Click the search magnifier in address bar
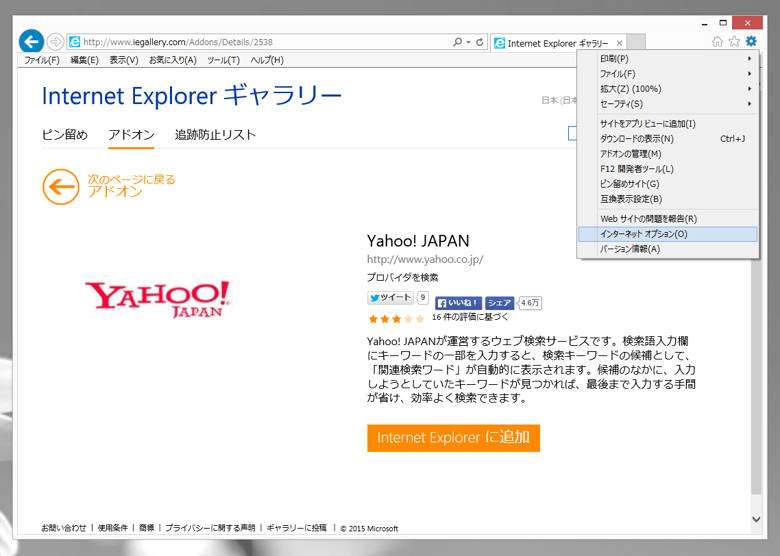The image size is (780, 556). point(457,42)
